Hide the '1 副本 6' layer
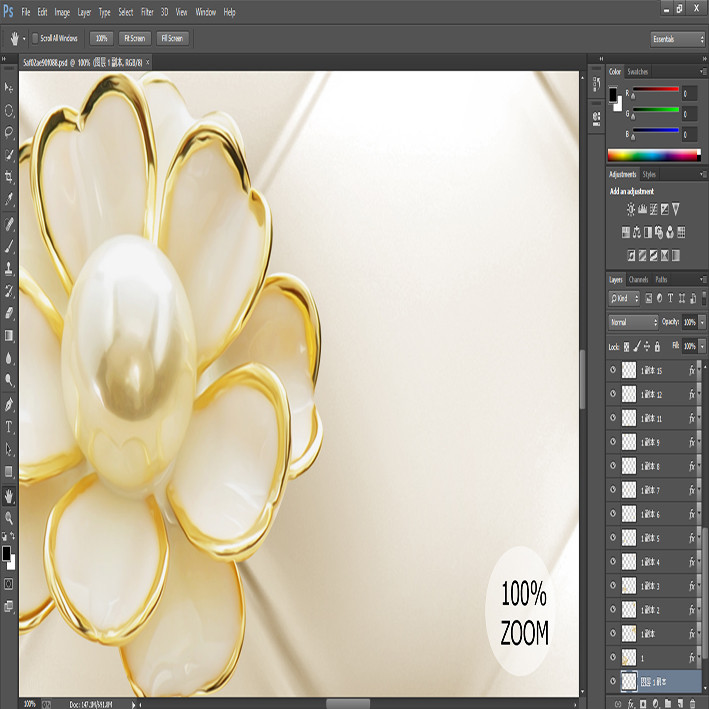The height and width of the screenshot is (709, 709). coord(613,513)
